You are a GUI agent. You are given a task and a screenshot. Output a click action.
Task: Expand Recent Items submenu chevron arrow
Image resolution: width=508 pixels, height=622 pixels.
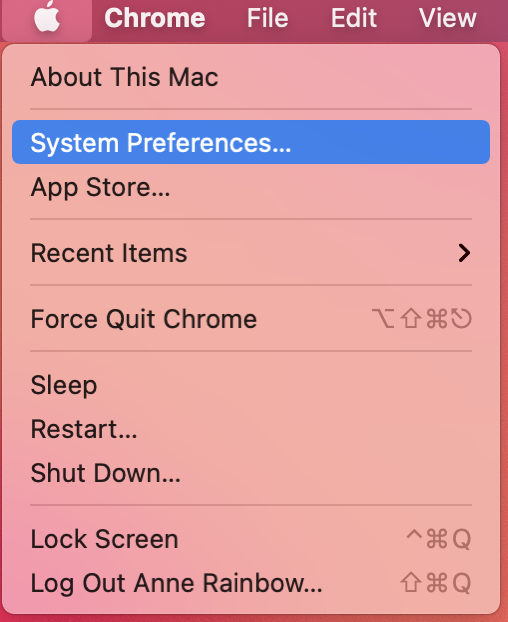coord(464,253)
